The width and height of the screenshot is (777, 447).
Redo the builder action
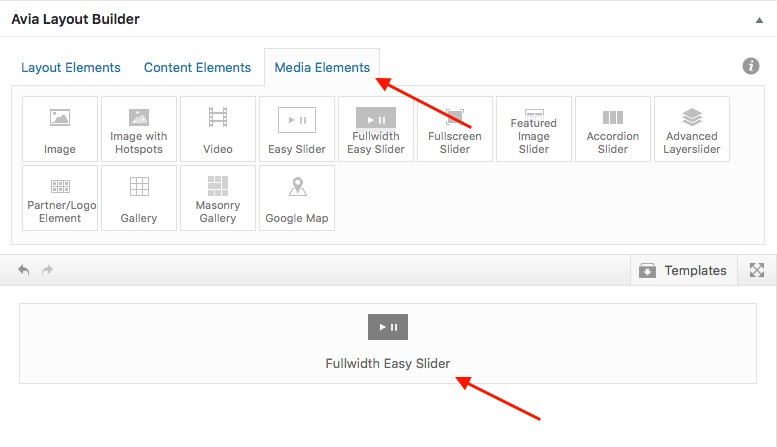[x=47, y=270]
